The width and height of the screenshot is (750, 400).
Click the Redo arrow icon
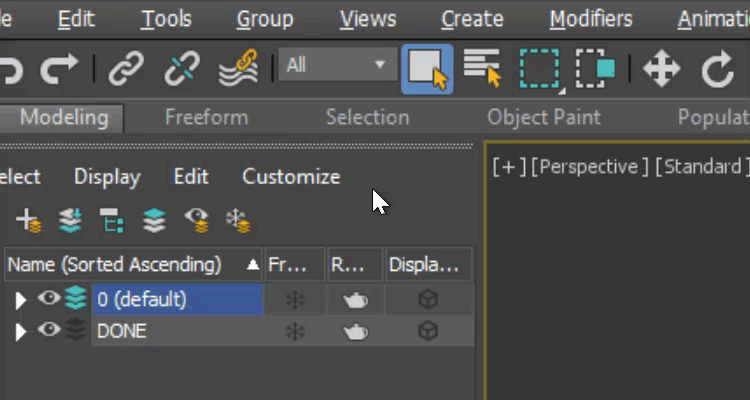click(x=59, y=69)
